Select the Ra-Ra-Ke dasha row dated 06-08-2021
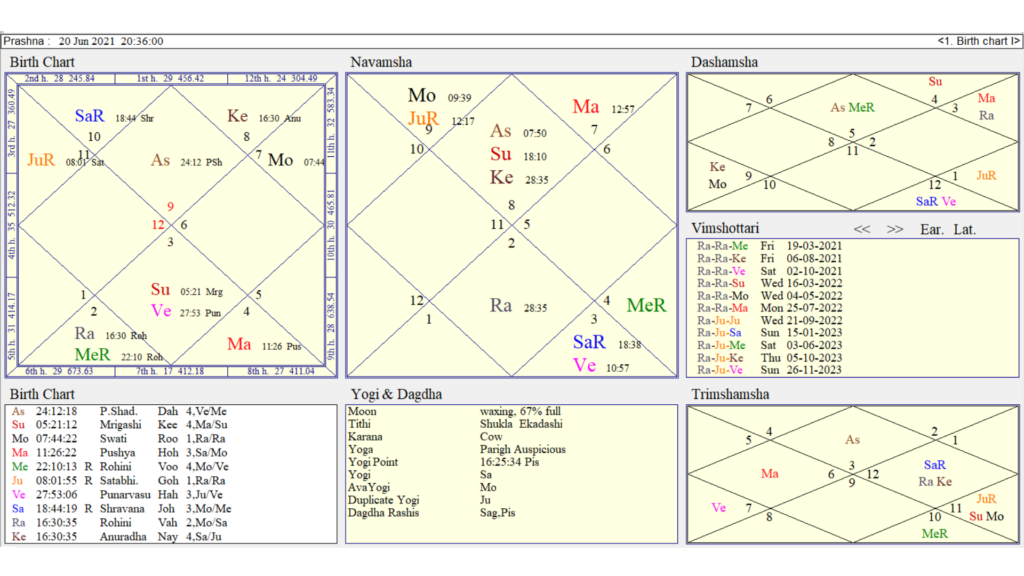This screenshot has height=576, width=1024. [769, 259]
